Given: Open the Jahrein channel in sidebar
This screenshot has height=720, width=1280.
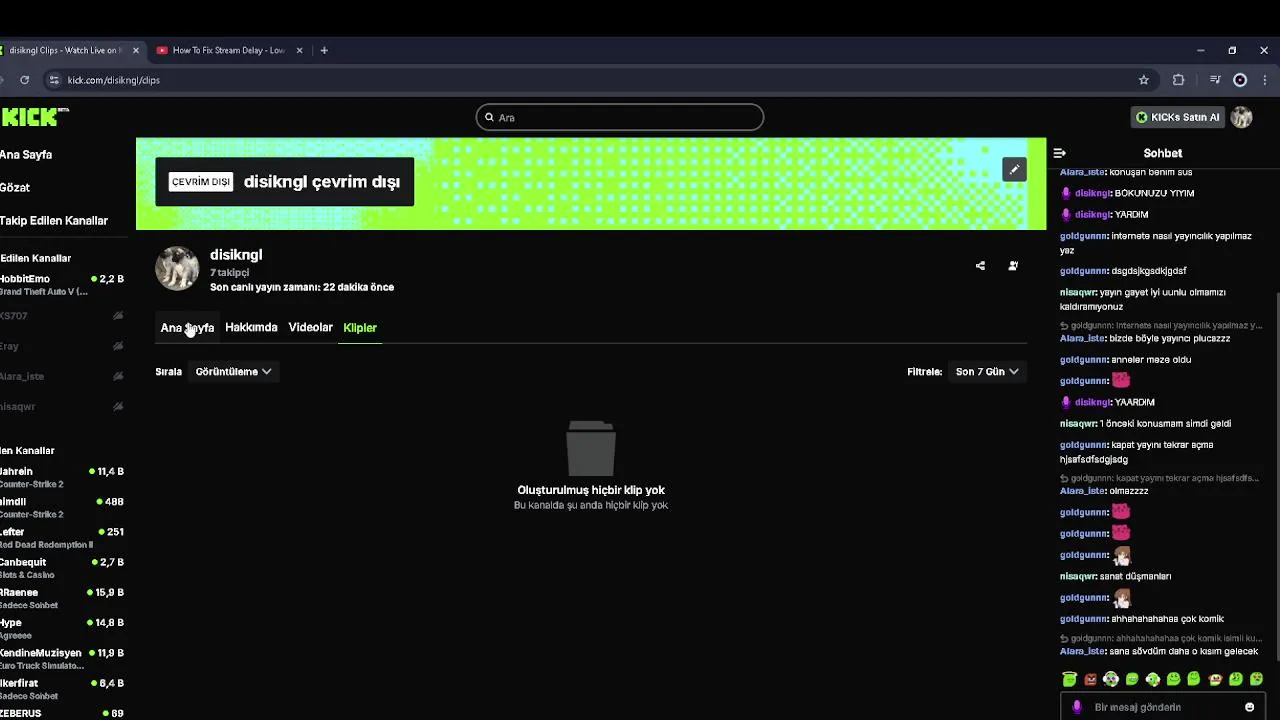Looking at the screenshot, I should 62,477.
